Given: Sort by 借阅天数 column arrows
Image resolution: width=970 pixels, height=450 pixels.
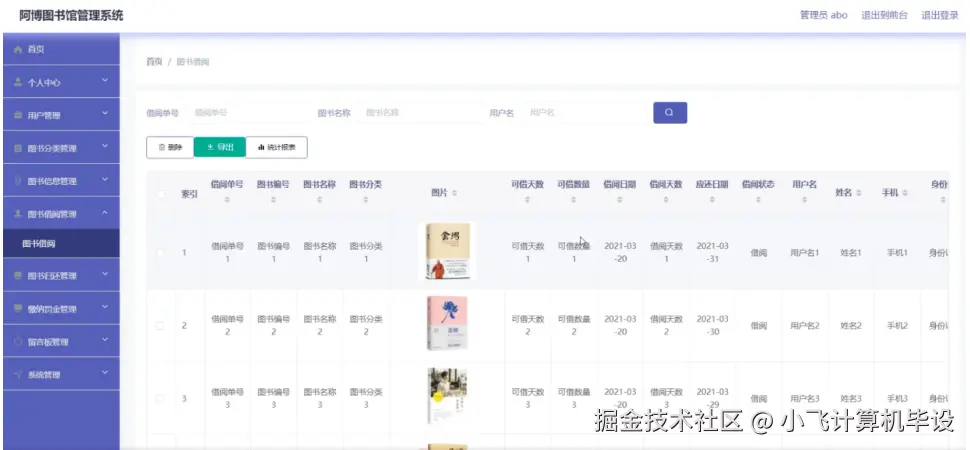Looking at the screenshot, I should 666,200.
